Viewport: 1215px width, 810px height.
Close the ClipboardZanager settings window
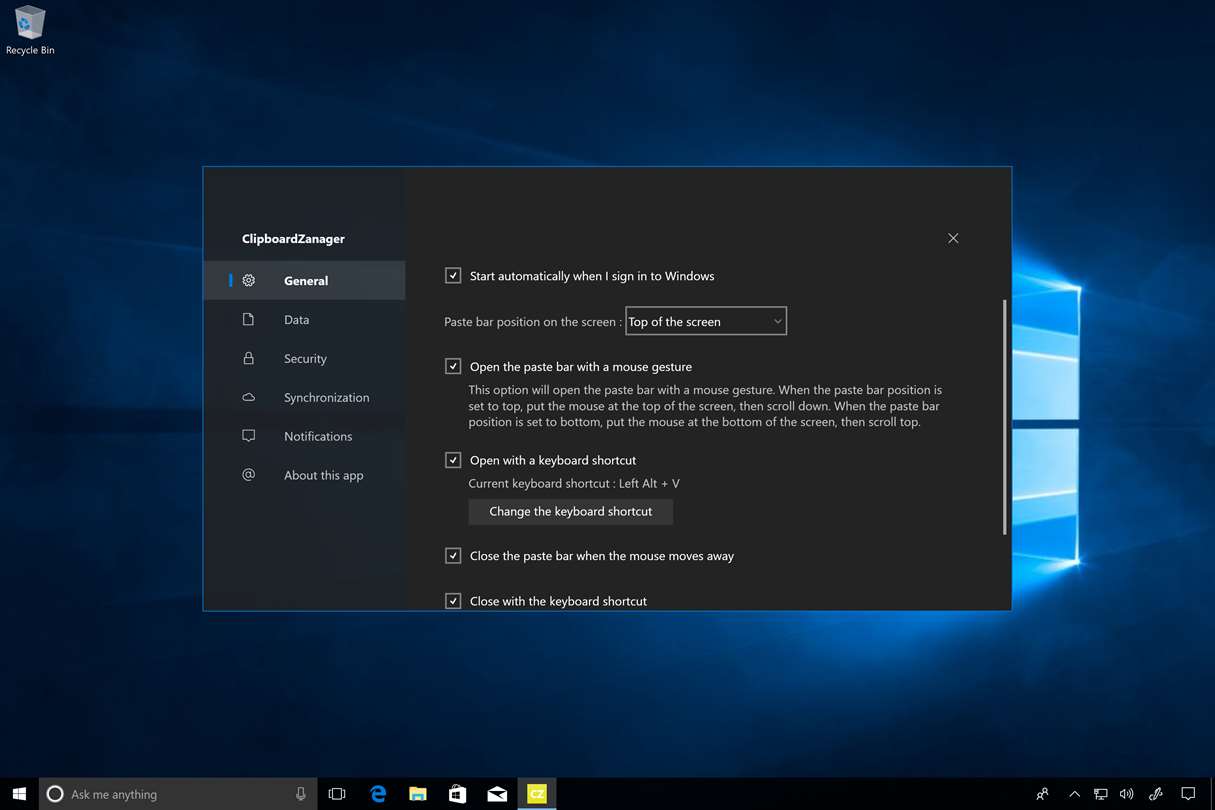tap(953, 238)
